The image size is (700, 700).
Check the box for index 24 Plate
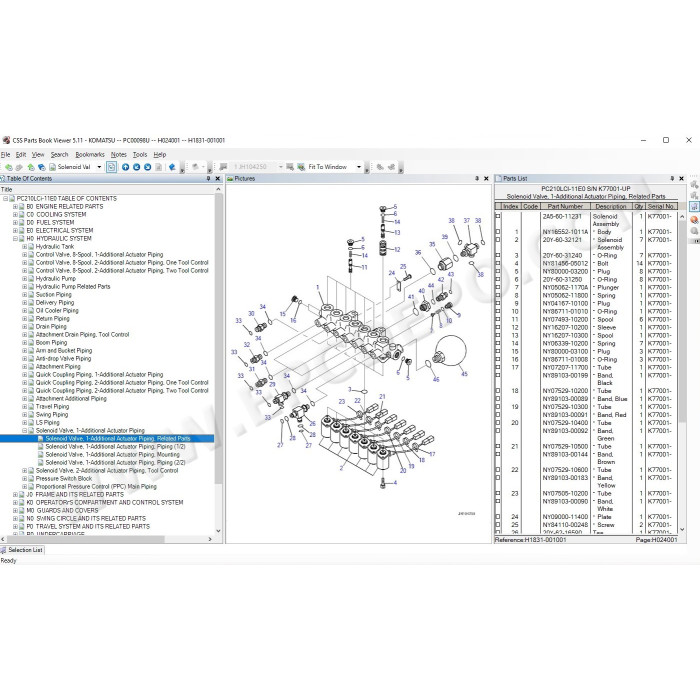click(498, 517)
